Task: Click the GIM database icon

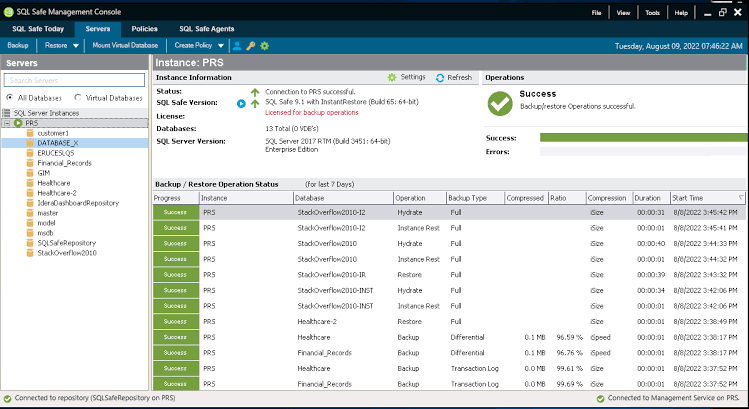Action: 30,173
